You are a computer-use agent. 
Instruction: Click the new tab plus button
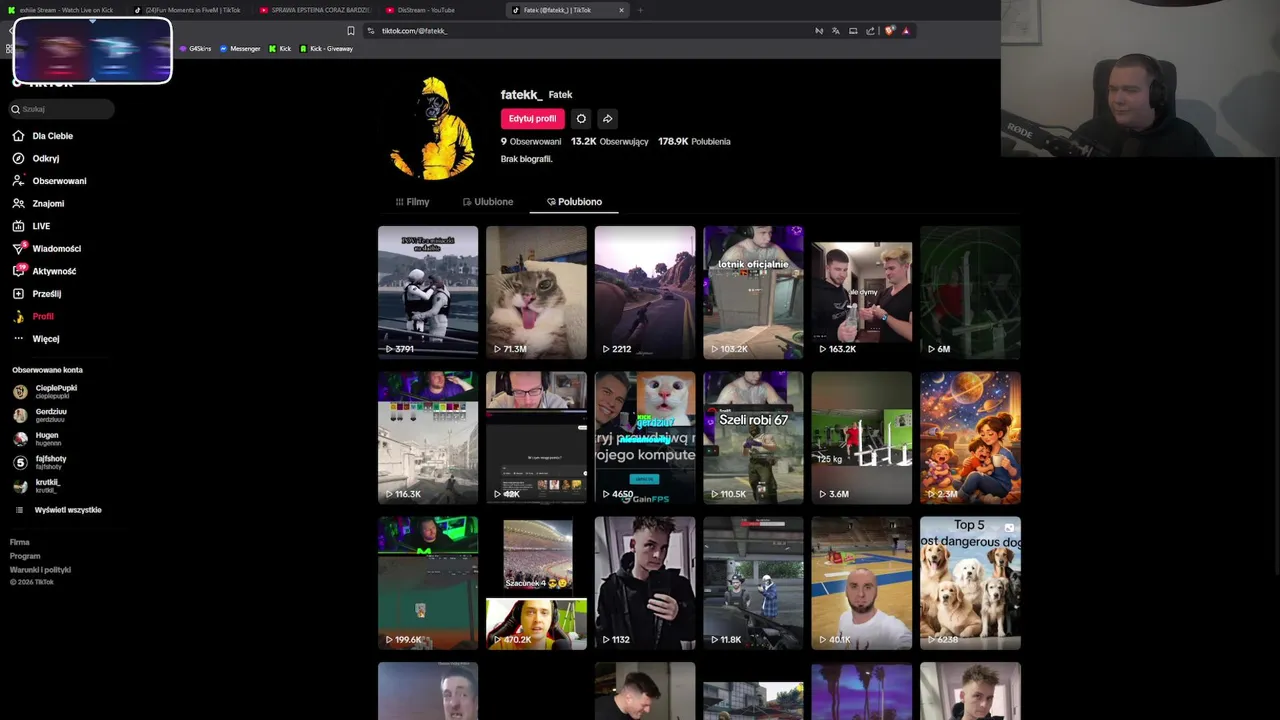pyautogui.click(x=640, y=10)
